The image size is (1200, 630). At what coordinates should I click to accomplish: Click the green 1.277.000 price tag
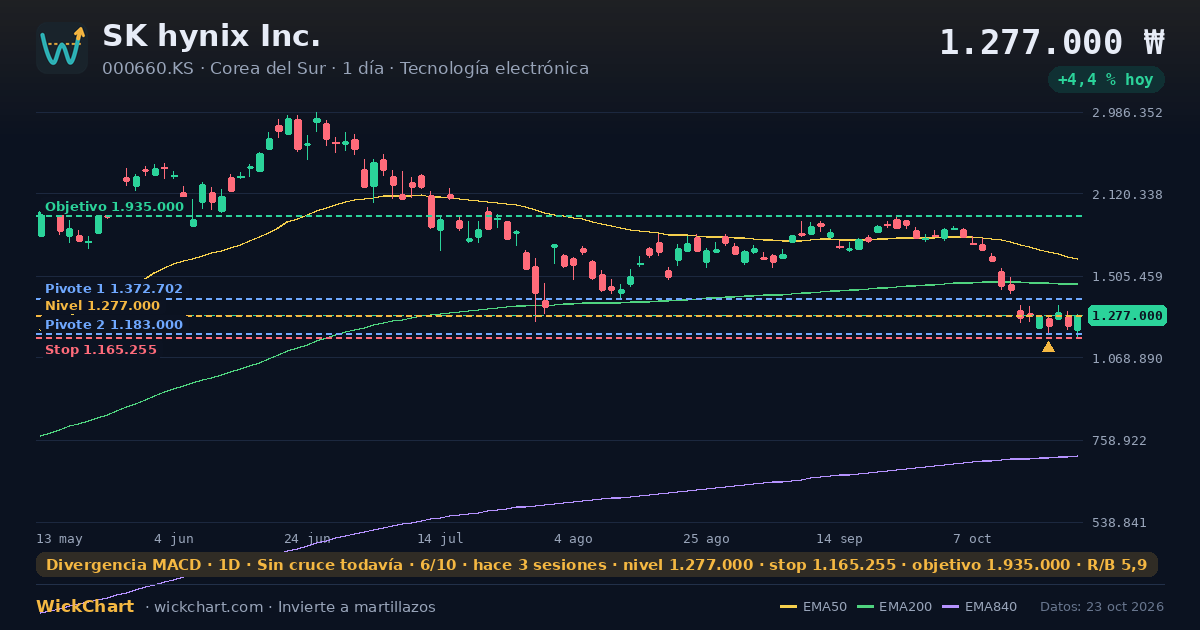(1128, 316)
